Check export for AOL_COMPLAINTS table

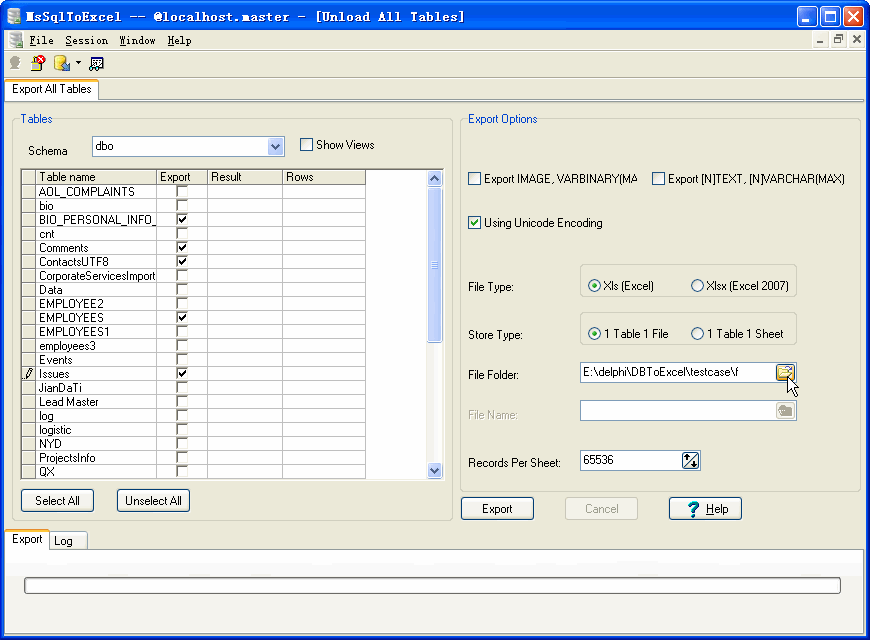(x=181, y=192)
